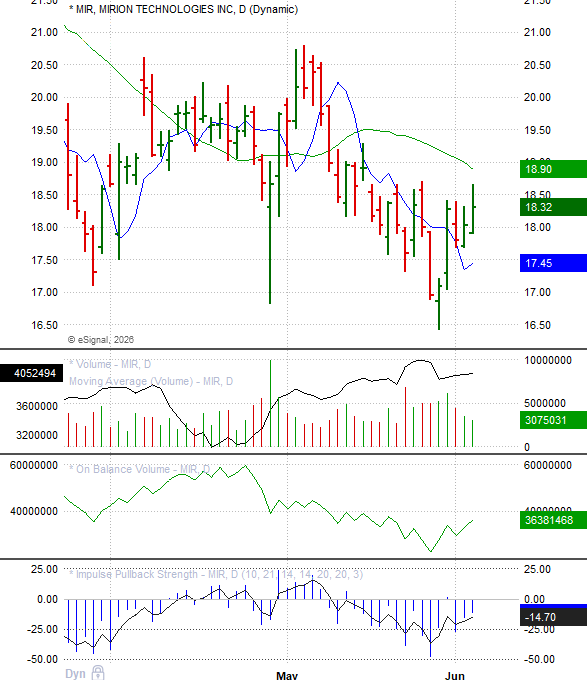Viewport: 587px width, 680px height.
Task: Click the 3600000 volume label on left axis
Action: point(37,406)
